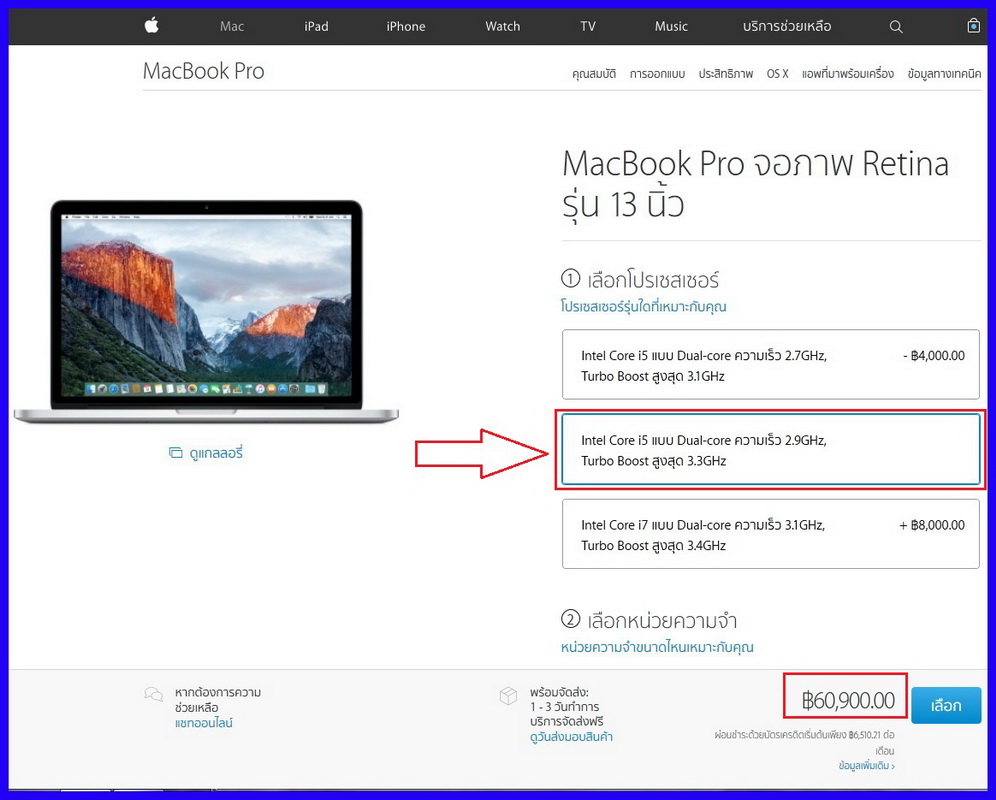Open the Music menu item

[x=671, y=27]
